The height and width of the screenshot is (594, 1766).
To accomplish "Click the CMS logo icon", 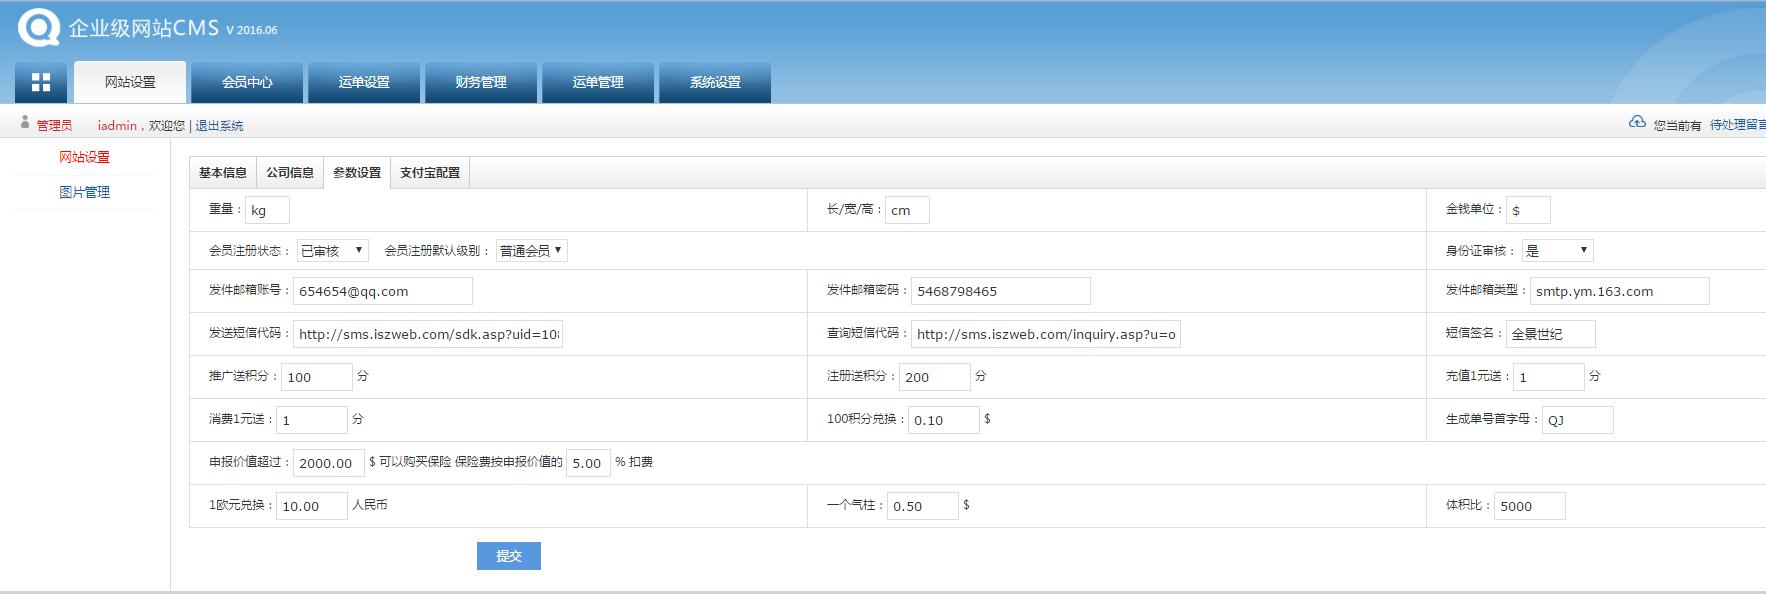I will pos(38,27).
